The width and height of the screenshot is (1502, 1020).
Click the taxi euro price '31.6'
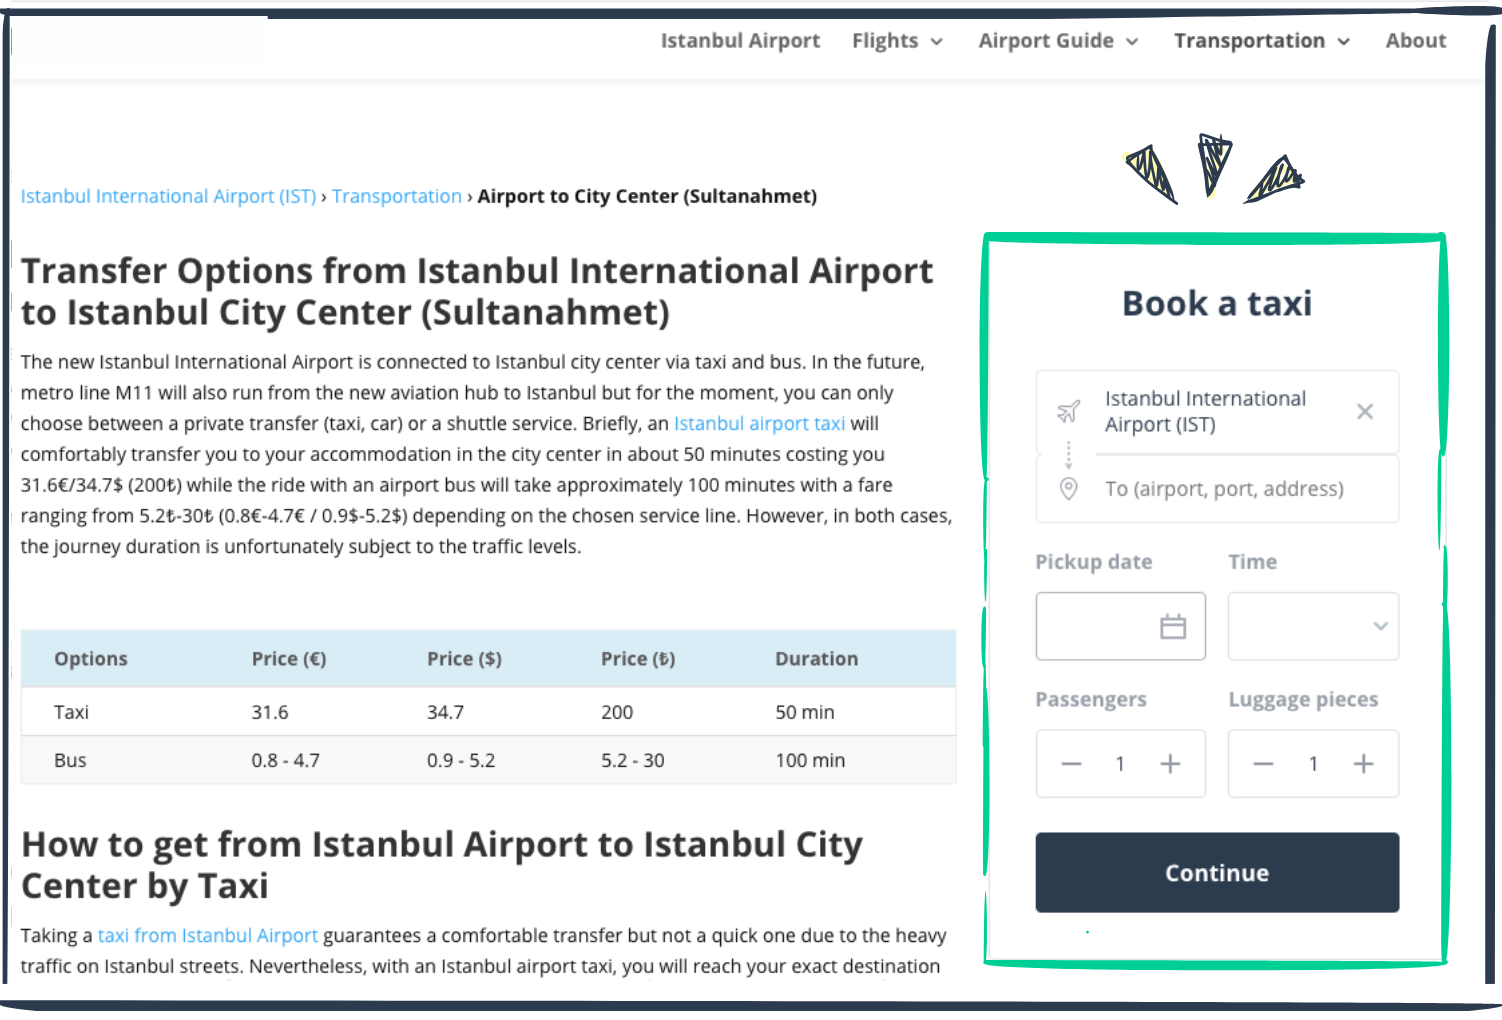point(270,712)
